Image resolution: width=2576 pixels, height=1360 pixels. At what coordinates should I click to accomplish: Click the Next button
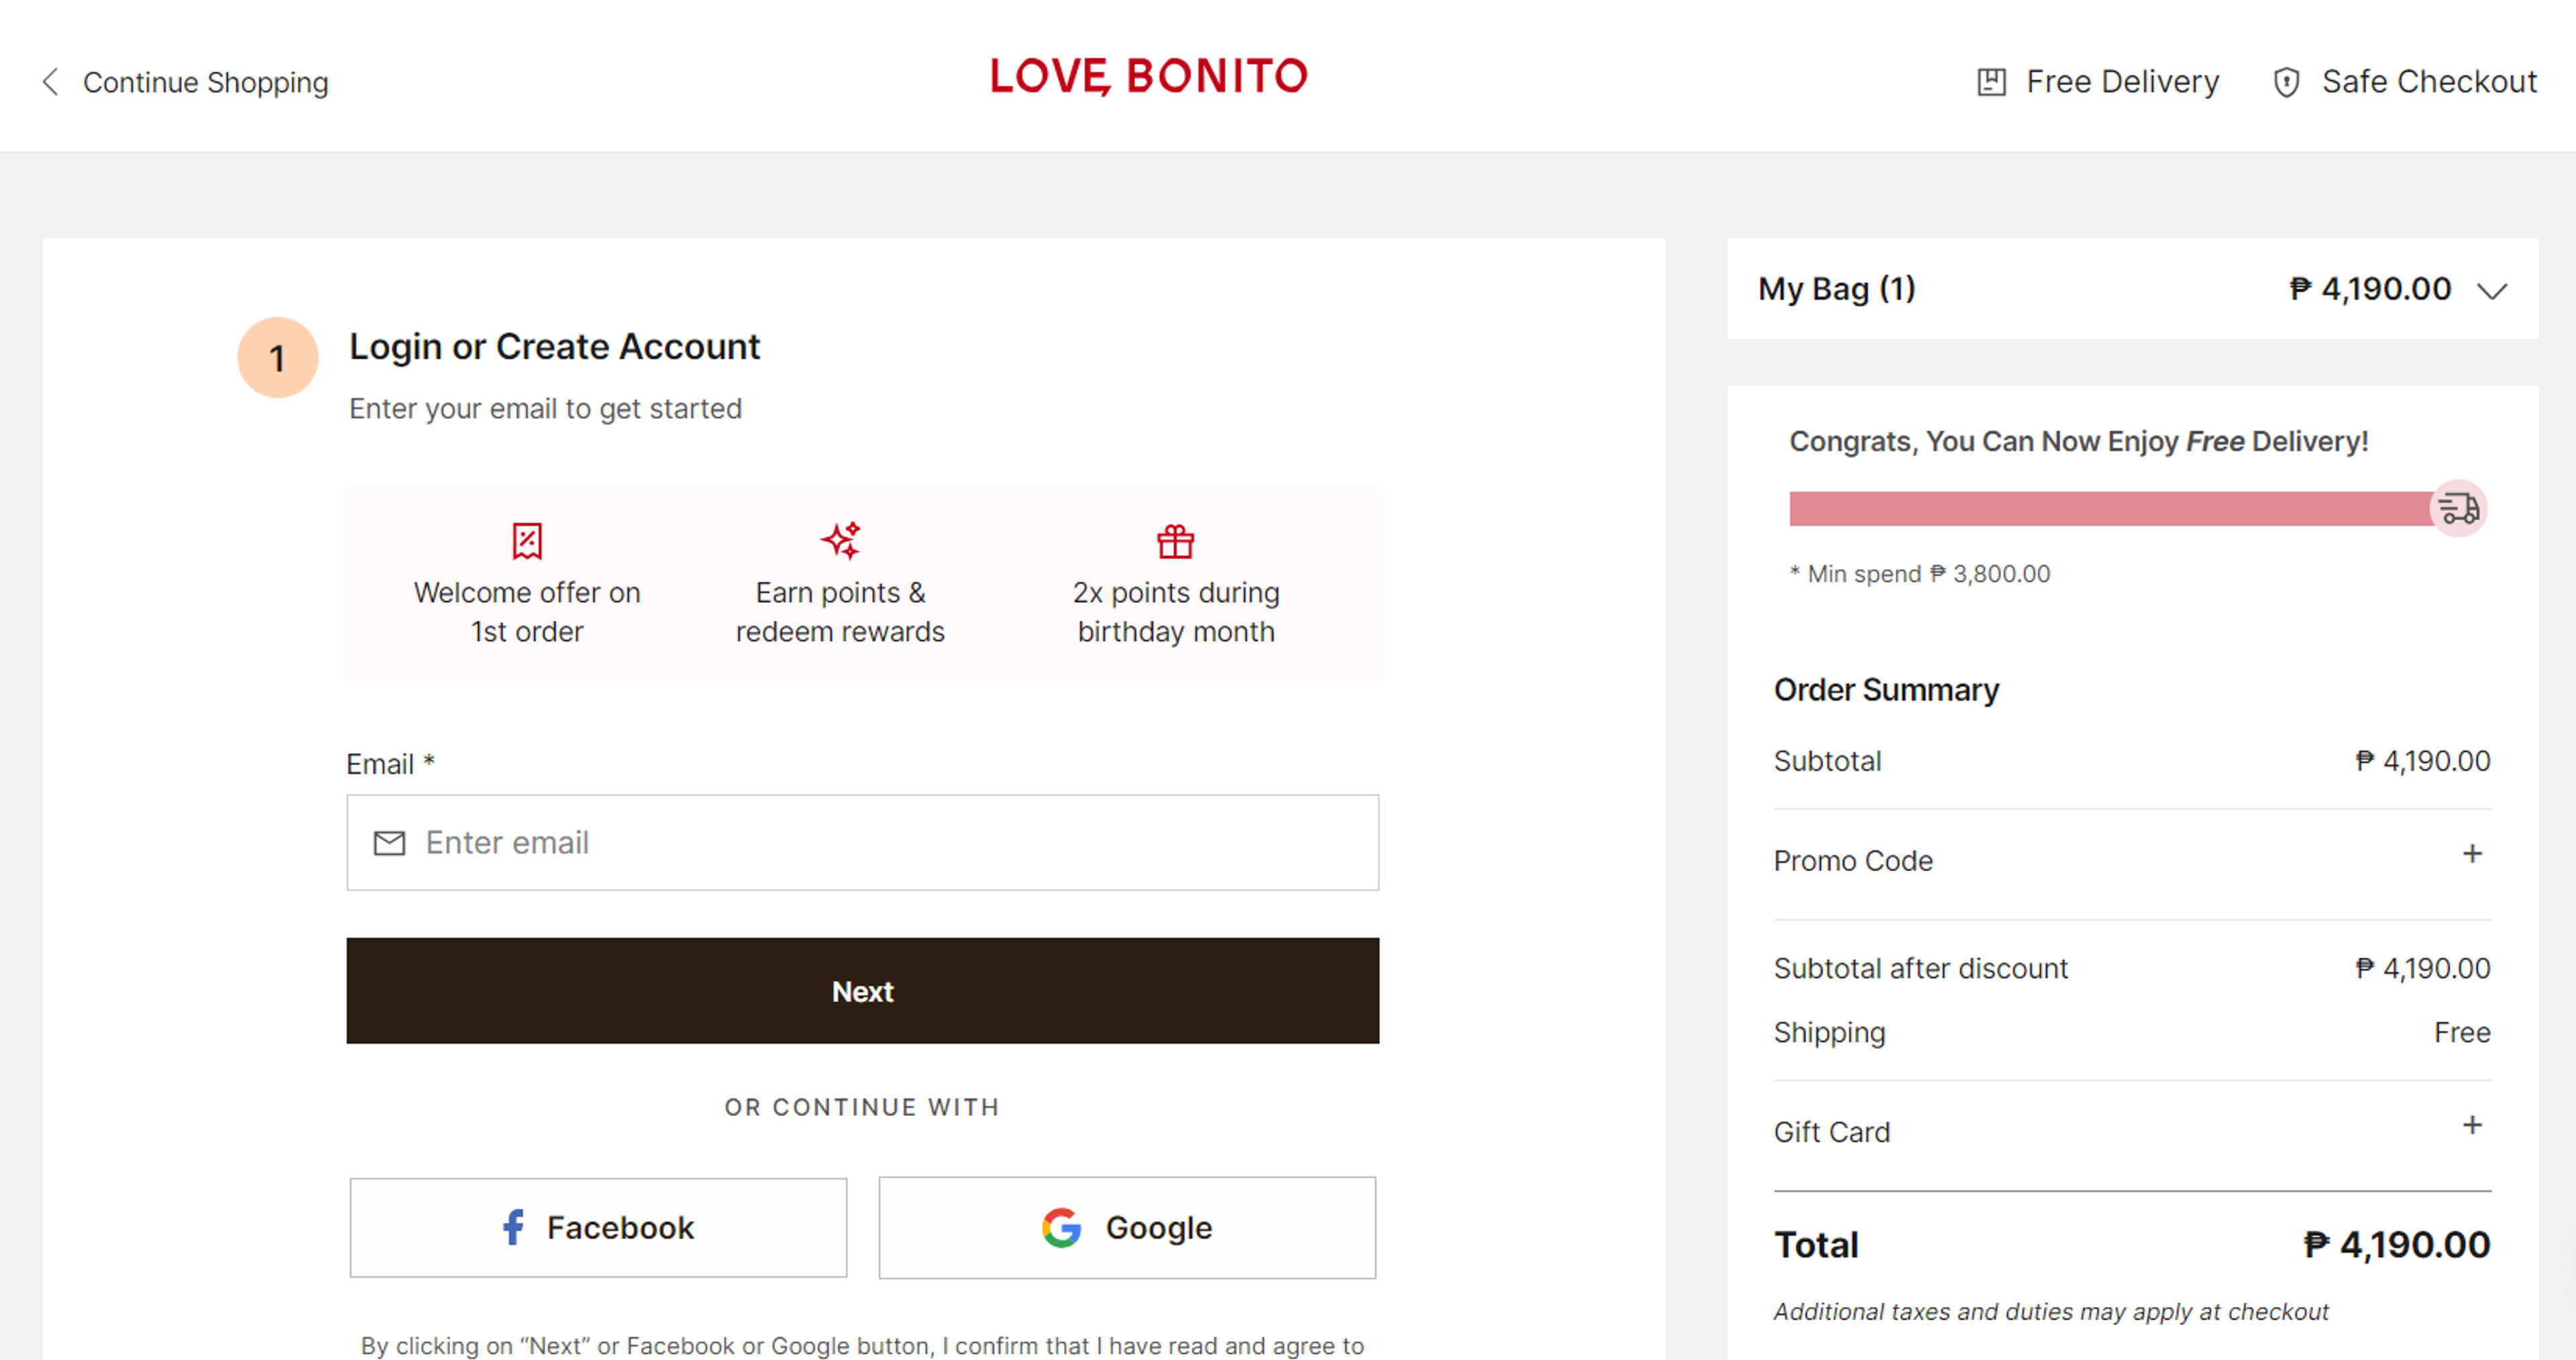click(x=863, y=991)
